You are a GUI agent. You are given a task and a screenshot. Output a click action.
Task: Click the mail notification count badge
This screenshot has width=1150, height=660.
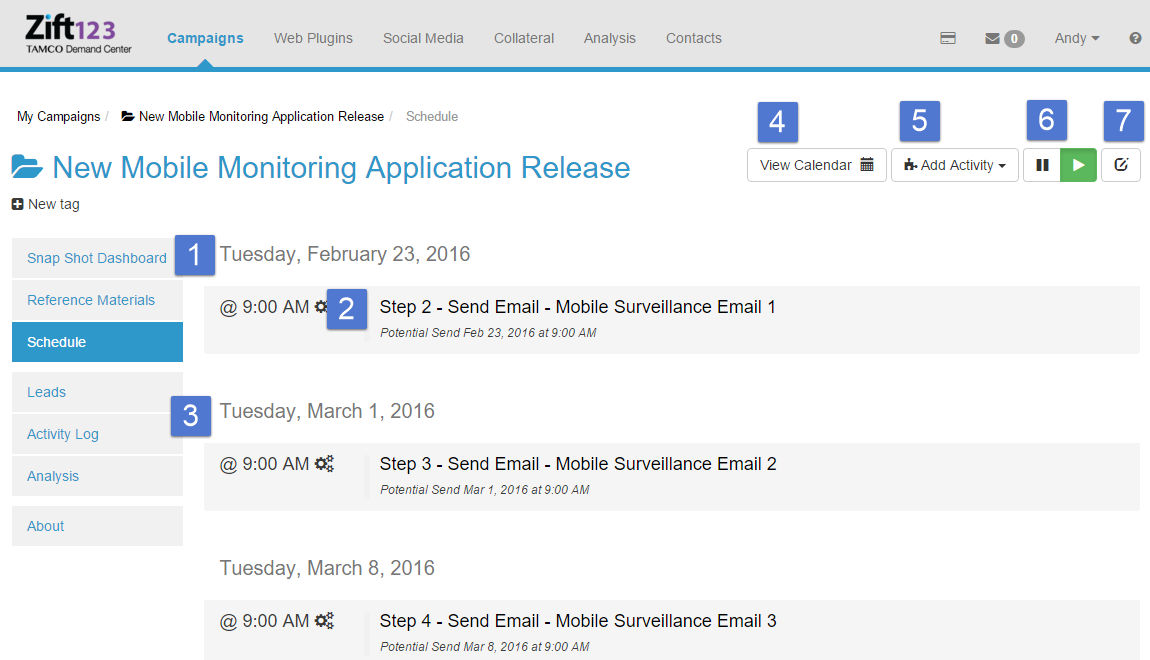pos(1014,39)
